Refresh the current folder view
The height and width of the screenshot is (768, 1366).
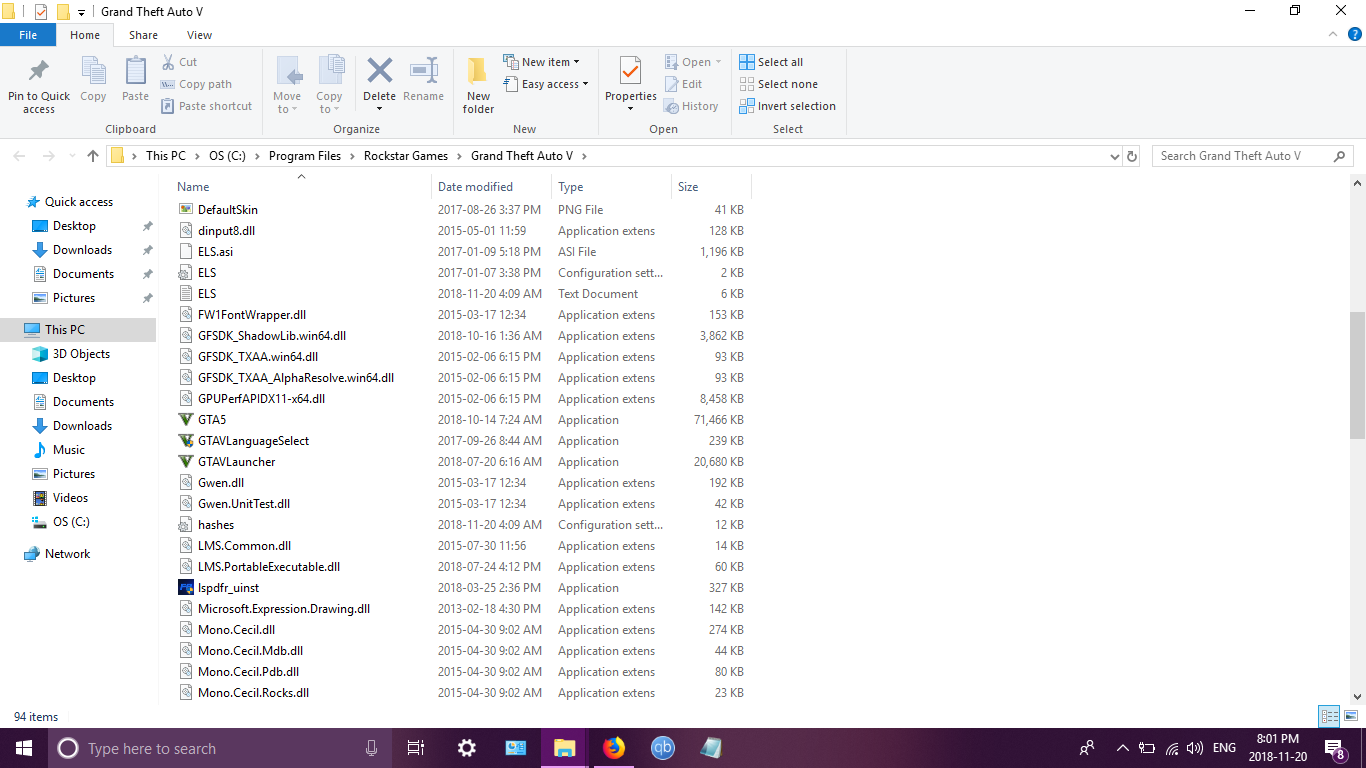point(1132,156)
